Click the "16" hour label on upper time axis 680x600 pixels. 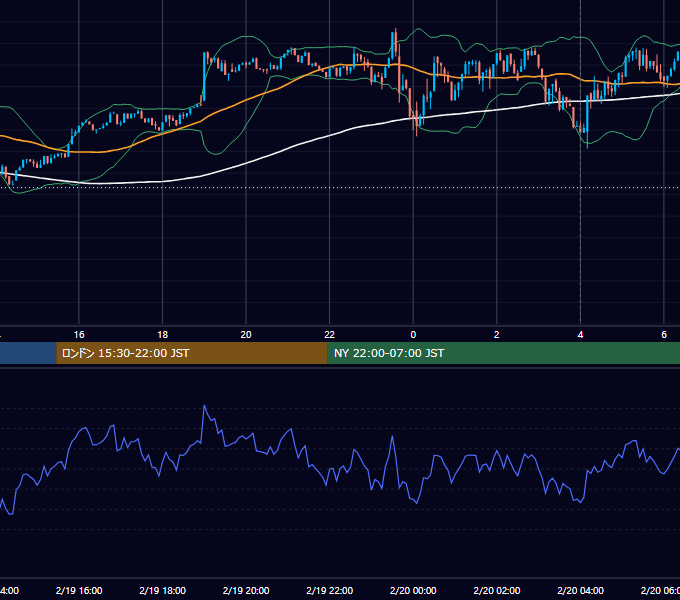pos(79,335)
